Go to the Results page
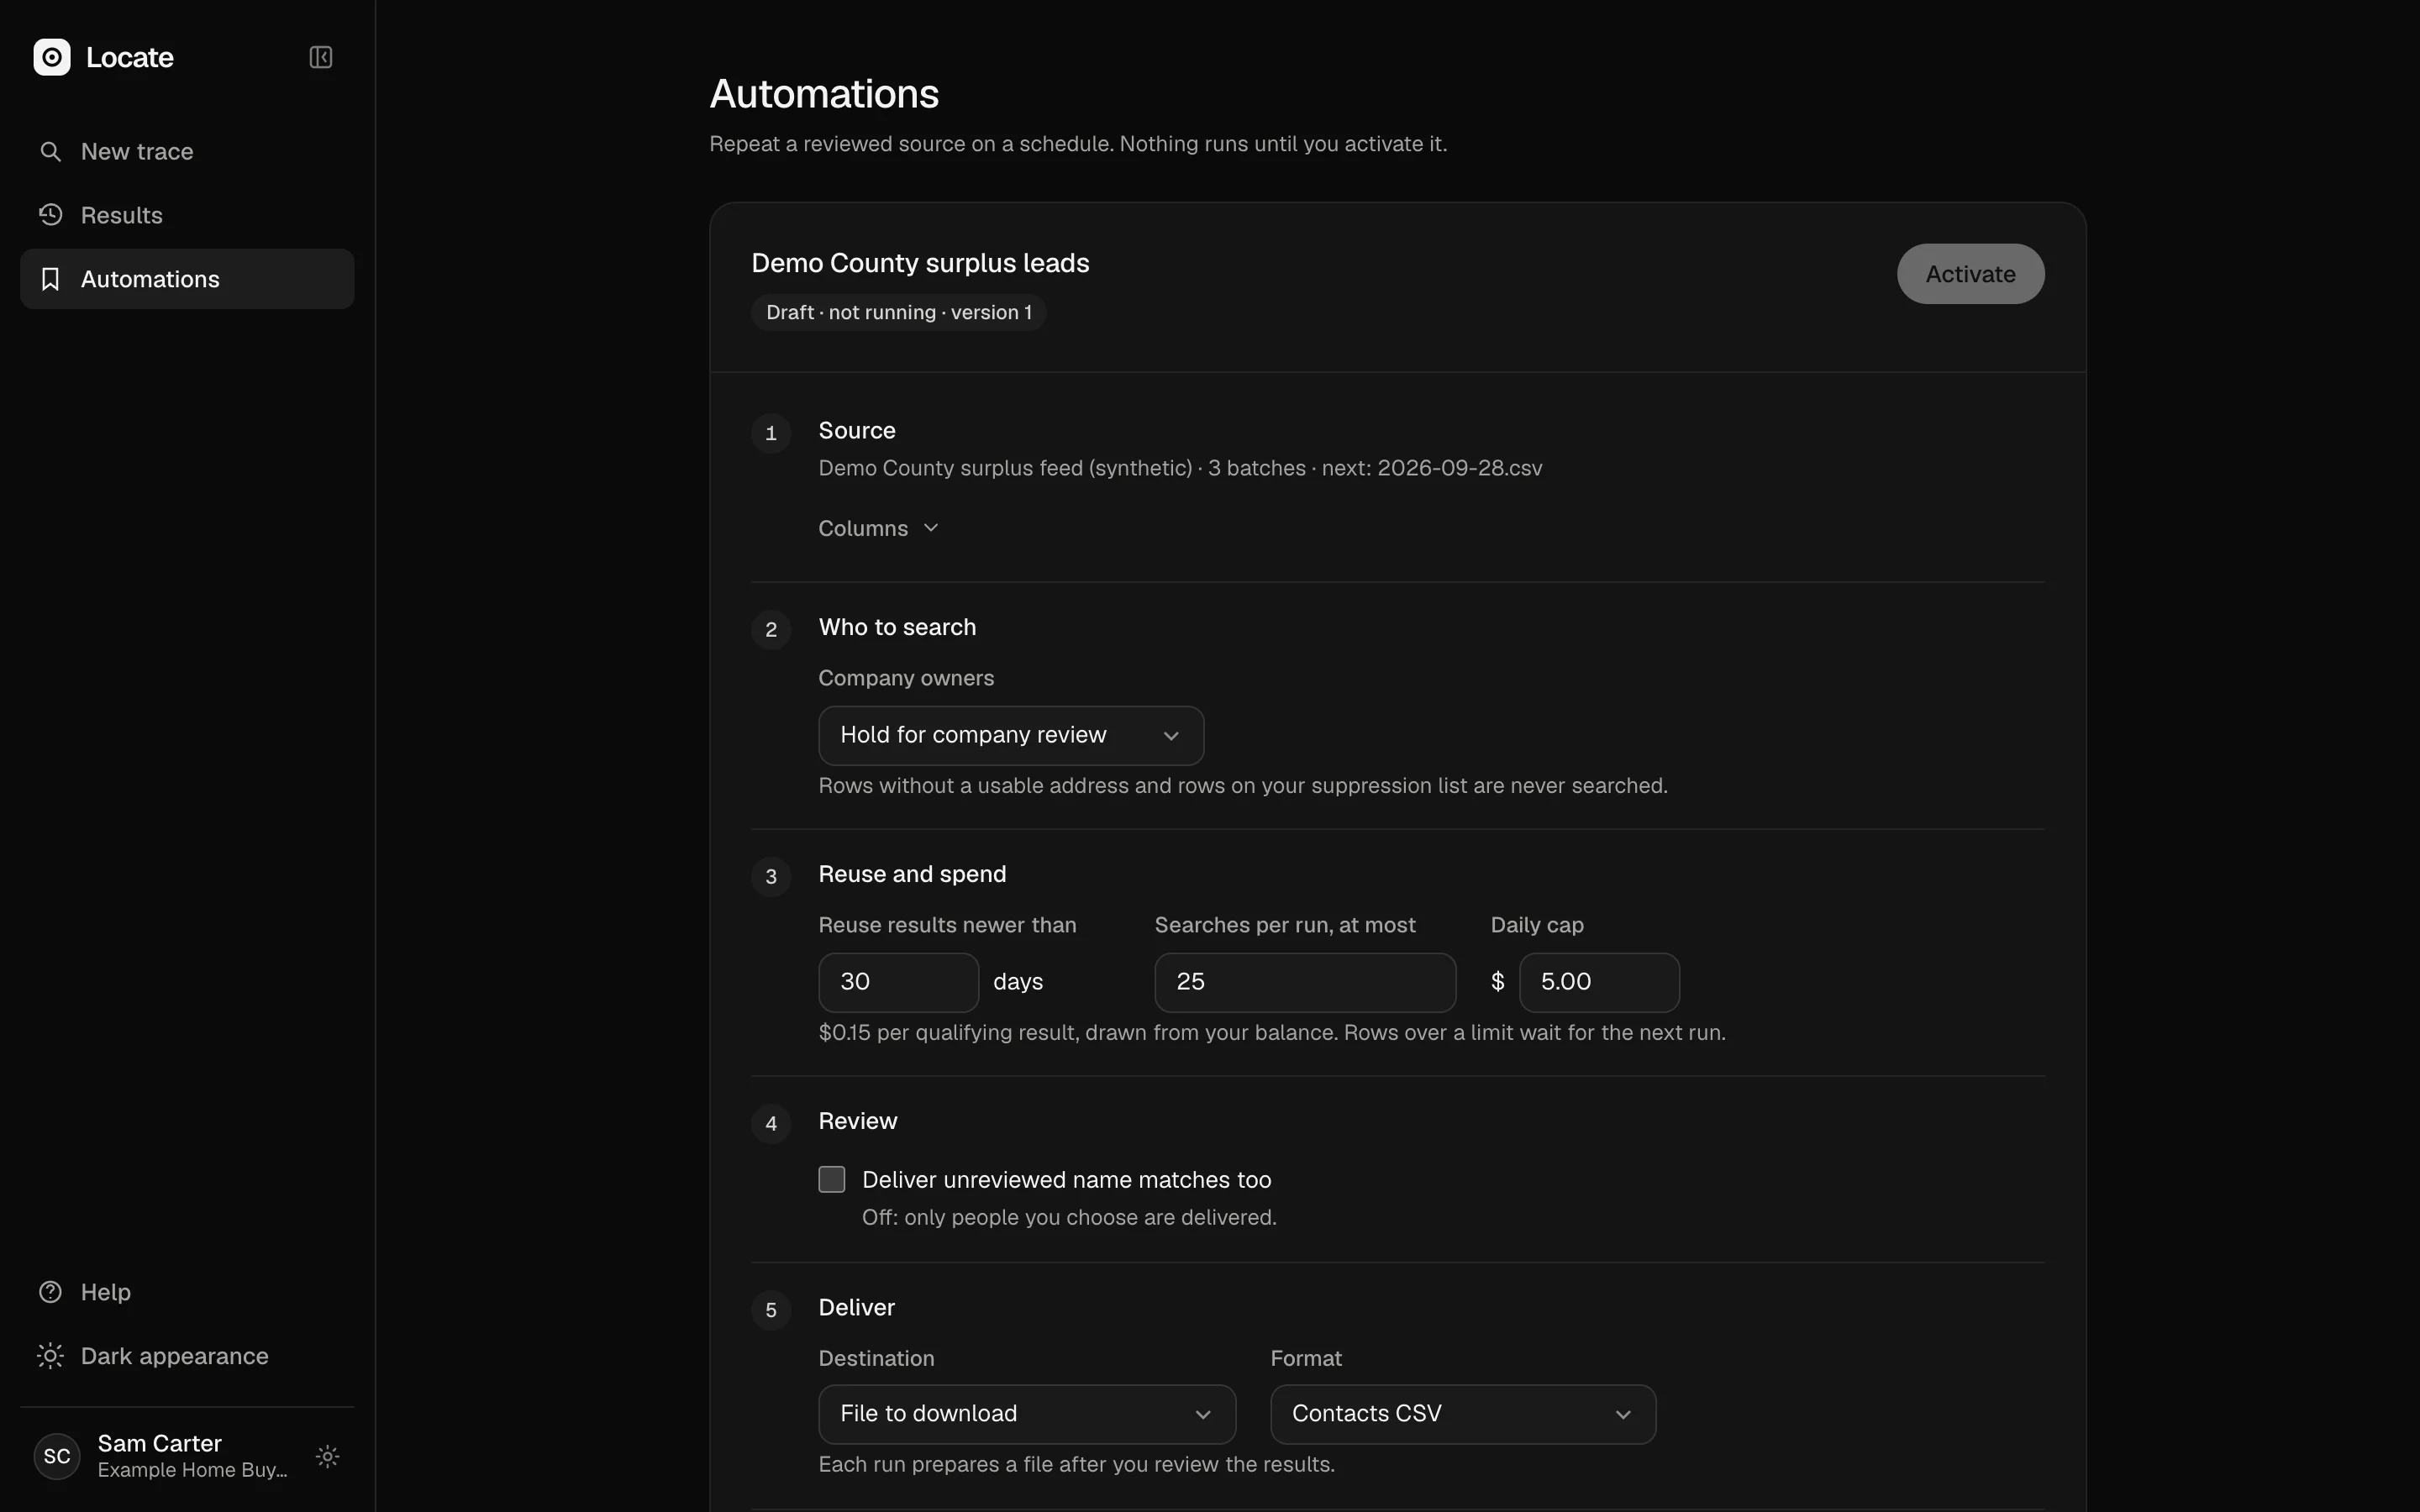Viewport: 2420px width, 1512px height. coord(187,215)
